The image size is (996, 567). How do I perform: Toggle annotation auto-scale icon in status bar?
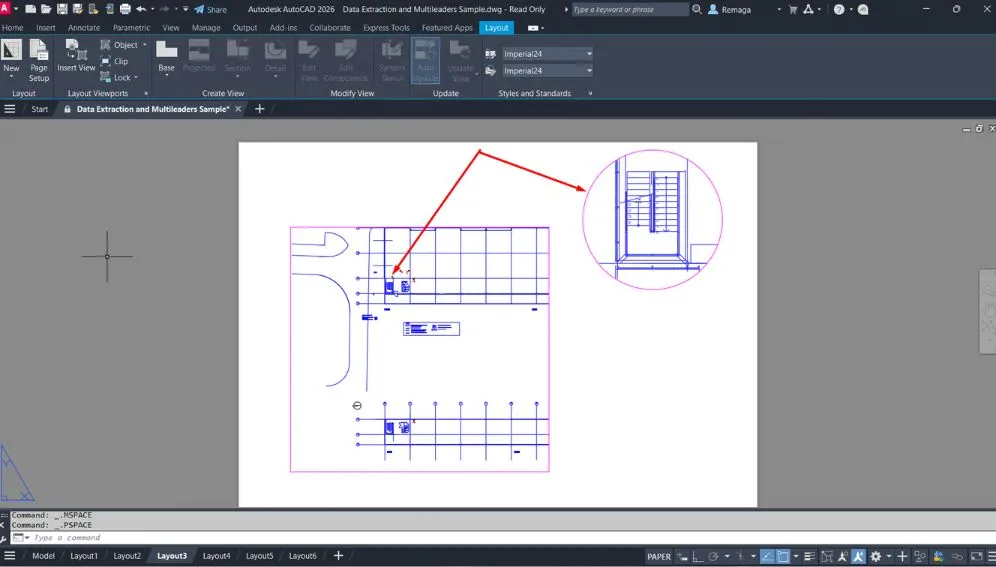[x=858, y=556]
